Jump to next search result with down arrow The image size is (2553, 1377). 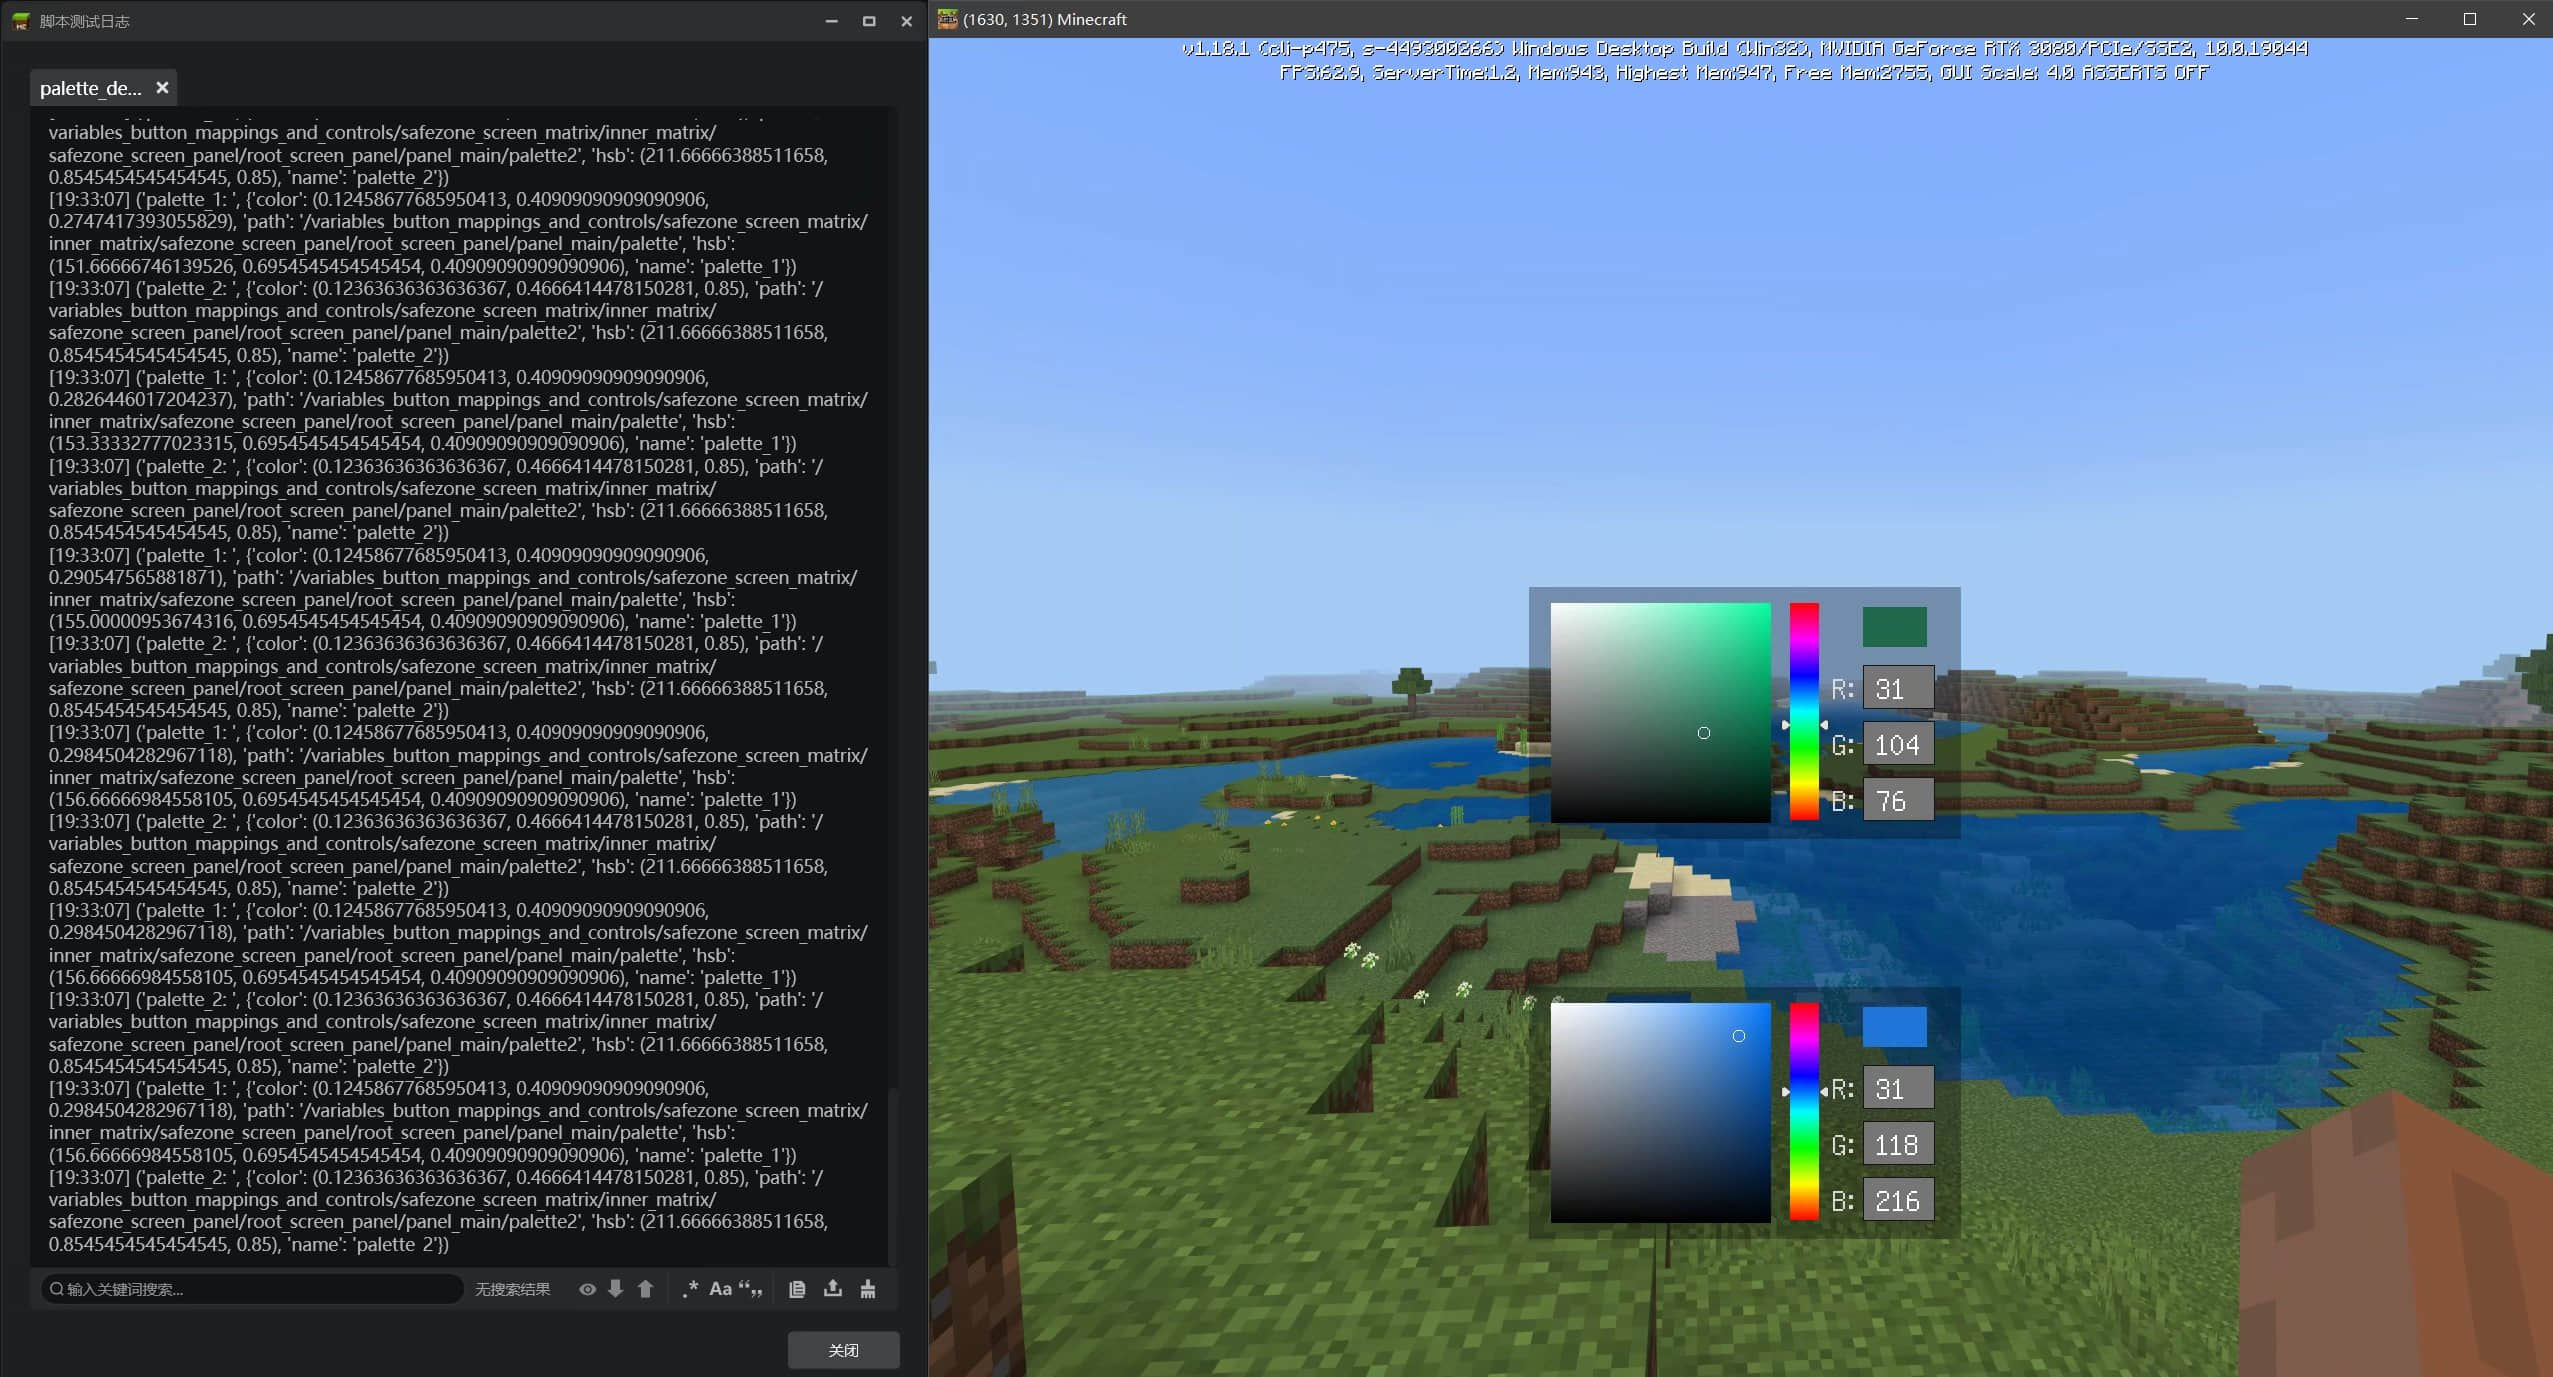tap(616, 1289)
